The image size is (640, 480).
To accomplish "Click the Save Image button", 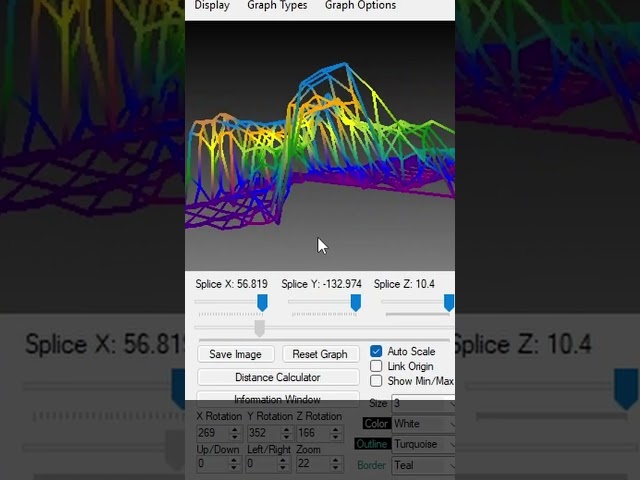I will click(x=236, y=354).
